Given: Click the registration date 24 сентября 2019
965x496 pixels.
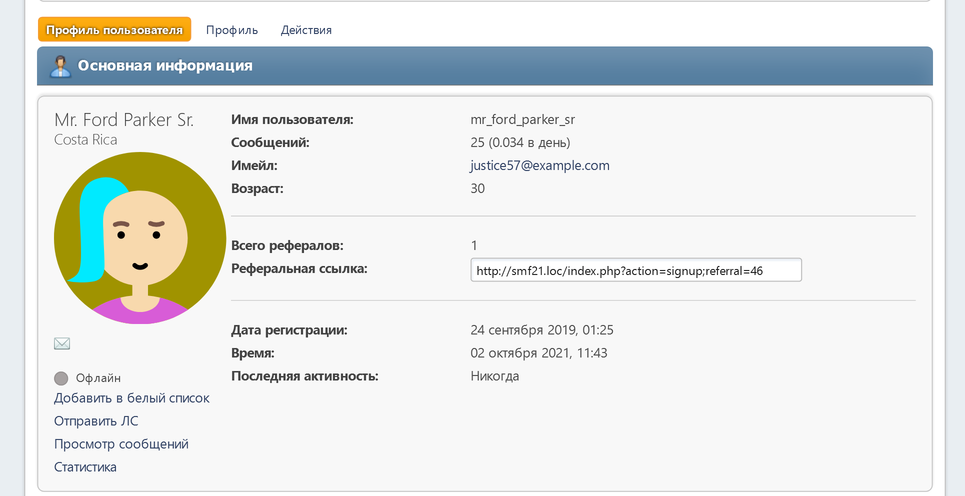Looking at the screenshot, I should pyautogui.click(x=541, y=330).
